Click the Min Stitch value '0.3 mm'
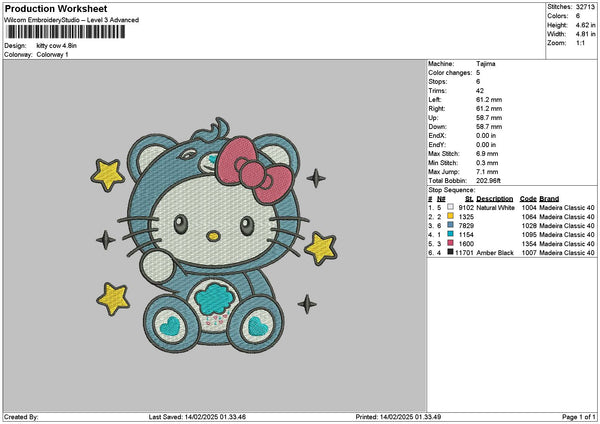This screenshot has width=600, height=424. tap(487, 163)
